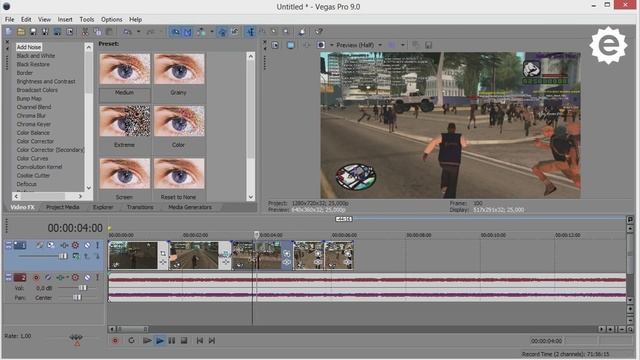Go to Start of project button

pyautogui.click(x=200, y=340)
